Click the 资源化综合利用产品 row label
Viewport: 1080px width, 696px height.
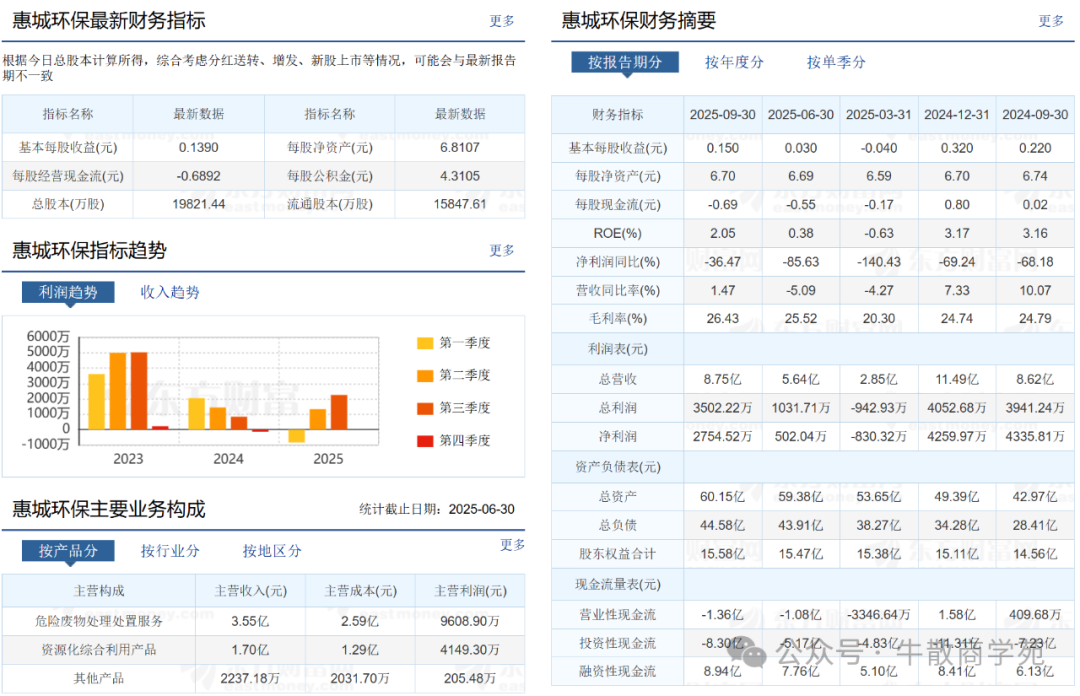coord(98,650)
